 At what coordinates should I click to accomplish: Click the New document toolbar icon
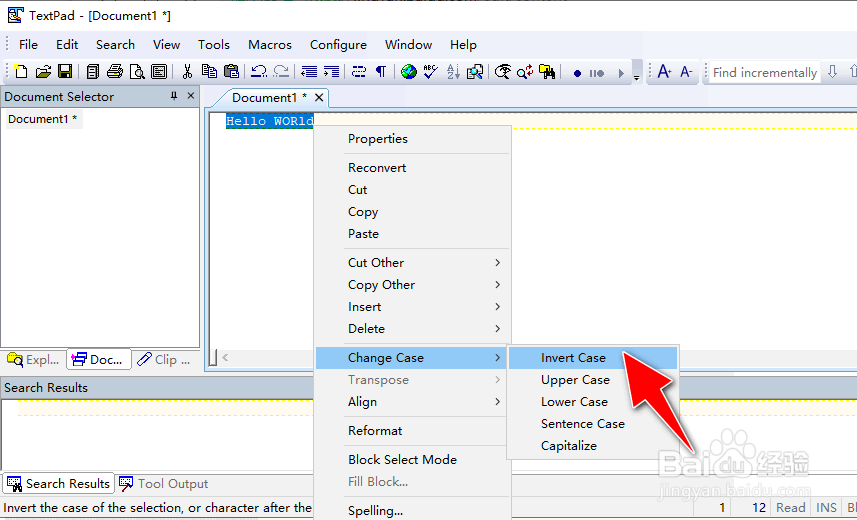point(21,72)
